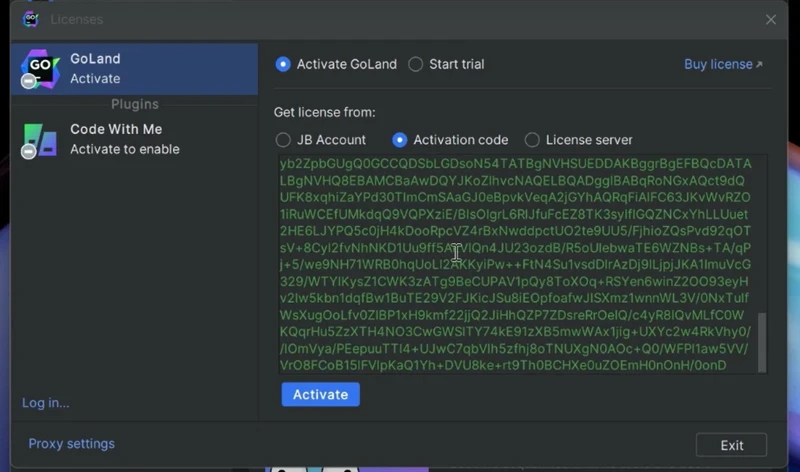Close the Licenses dialog window
The width and height of the screenshot is (800, 472).
[771, 20]
